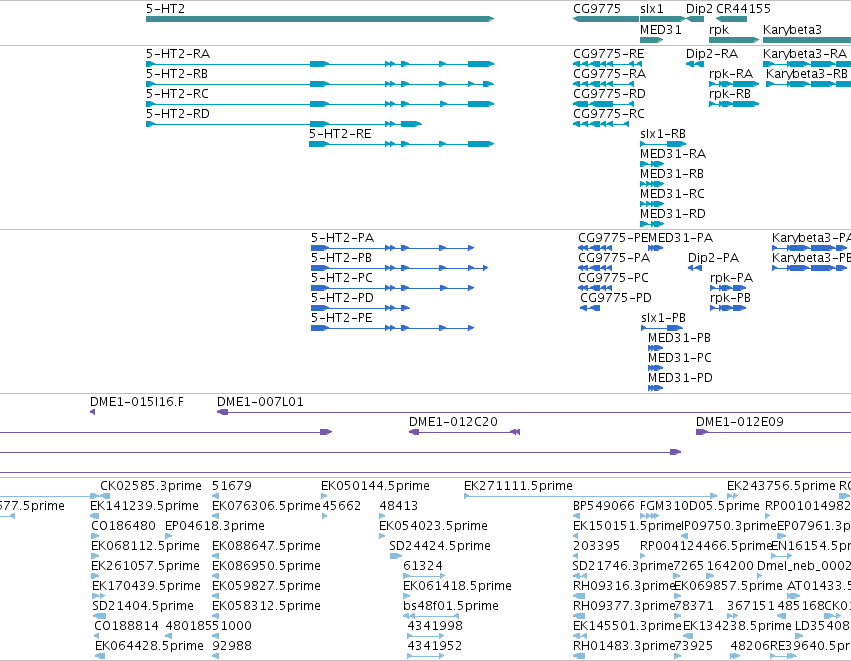Click the CG9775 gene label
This screenshot has width=851, height=661.
pyautogui.click(x=597, y=9)
